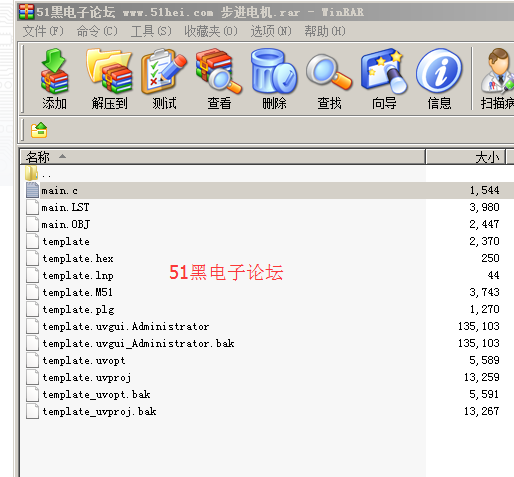
Task: Click the 删除 (Delete) trash icon
Action: [x=274, y=71]
